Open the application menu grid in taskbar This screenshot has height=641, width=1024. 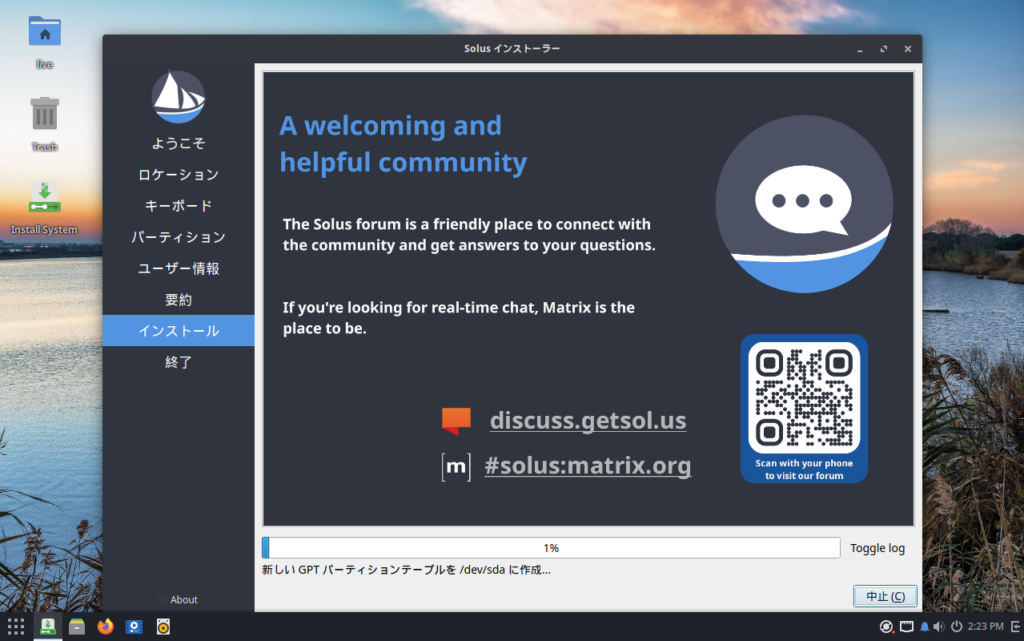click(16, 626)
